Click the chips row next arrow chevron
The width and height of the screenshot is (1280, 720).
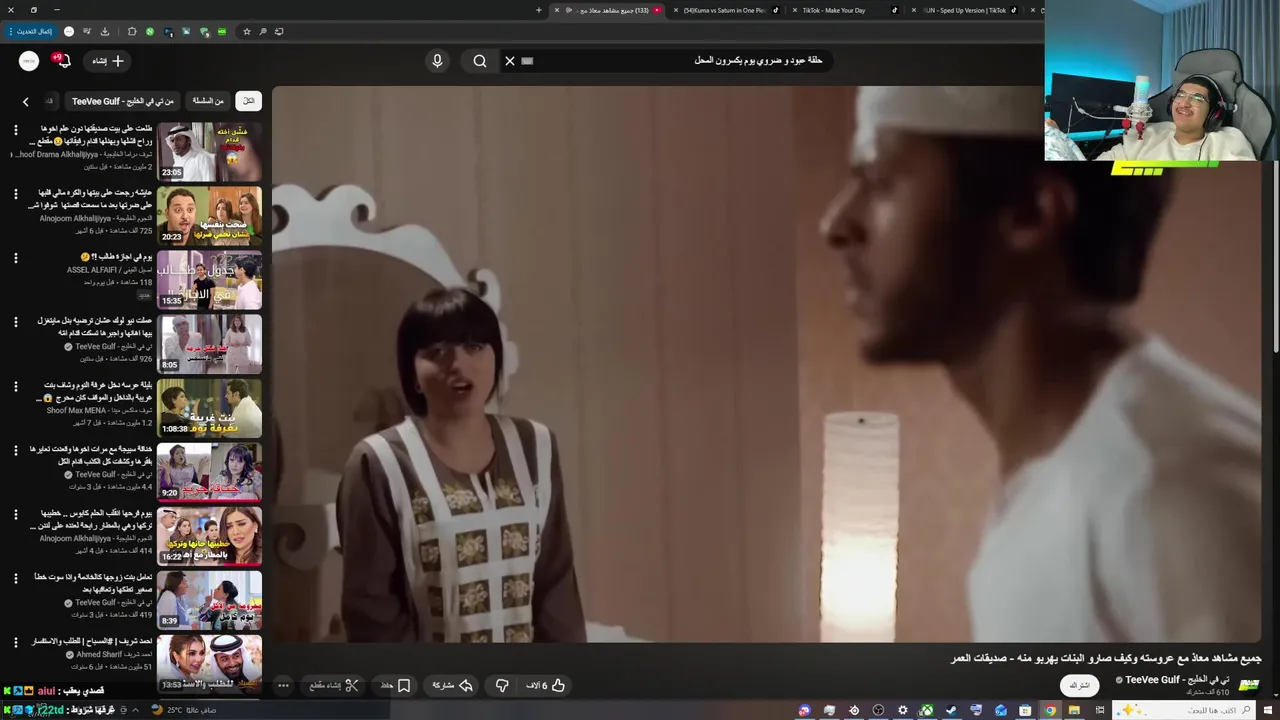[x=26, y=101]
